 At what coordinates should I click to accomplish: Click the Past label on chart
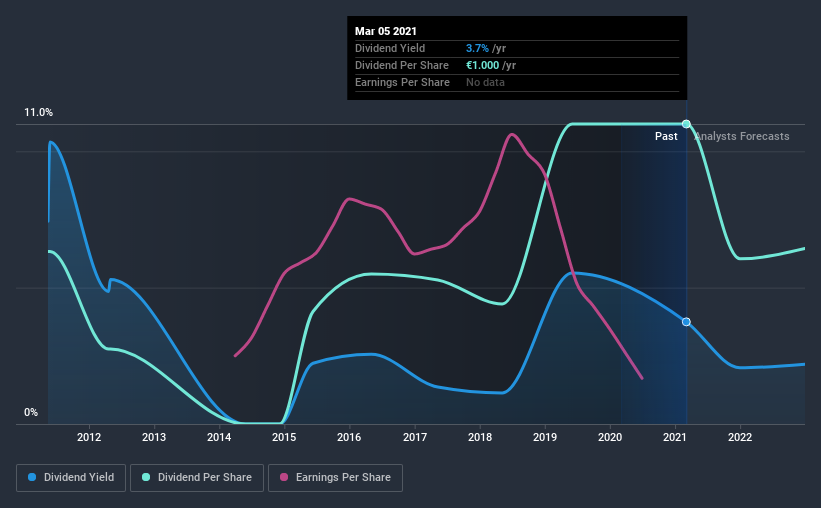tap(666, 136)
